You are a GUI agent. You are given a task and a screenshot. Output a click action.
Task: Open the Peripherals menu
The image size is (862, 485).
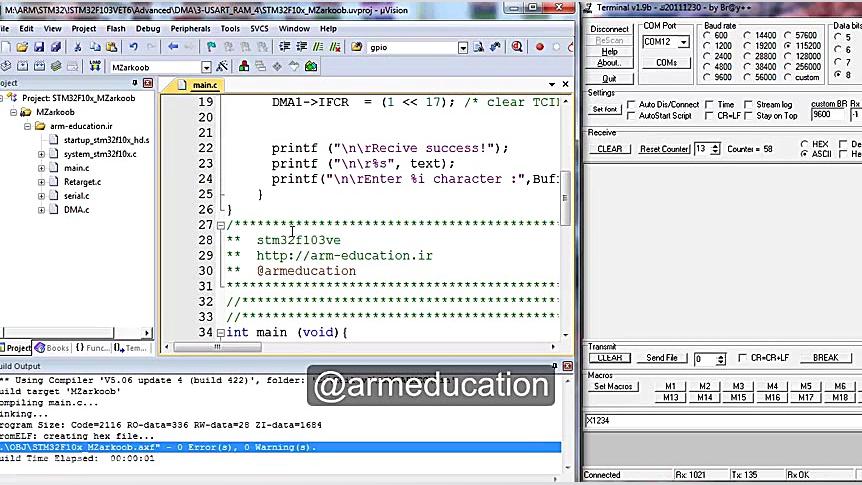(190, 29)
